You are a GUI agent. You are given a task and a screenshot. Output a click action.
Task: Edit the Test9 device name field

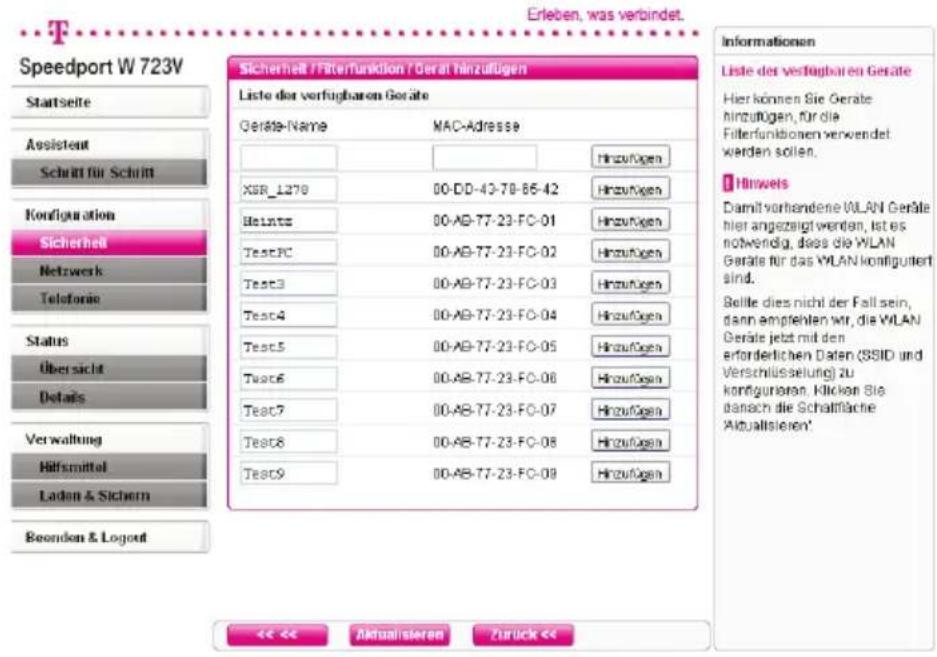point(289,473)
